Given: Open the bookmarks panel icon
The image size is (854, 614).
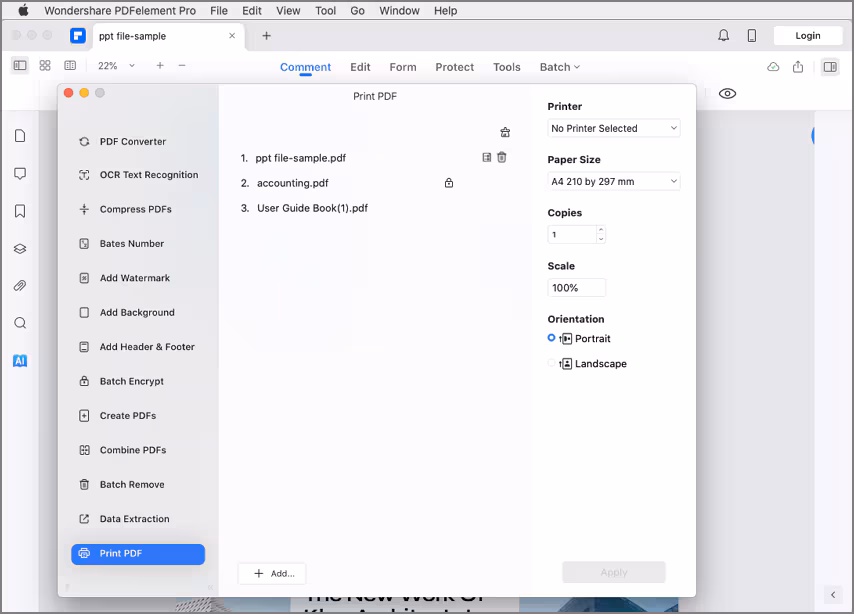Looking at the screenshot, I should [x=20, y=211].
